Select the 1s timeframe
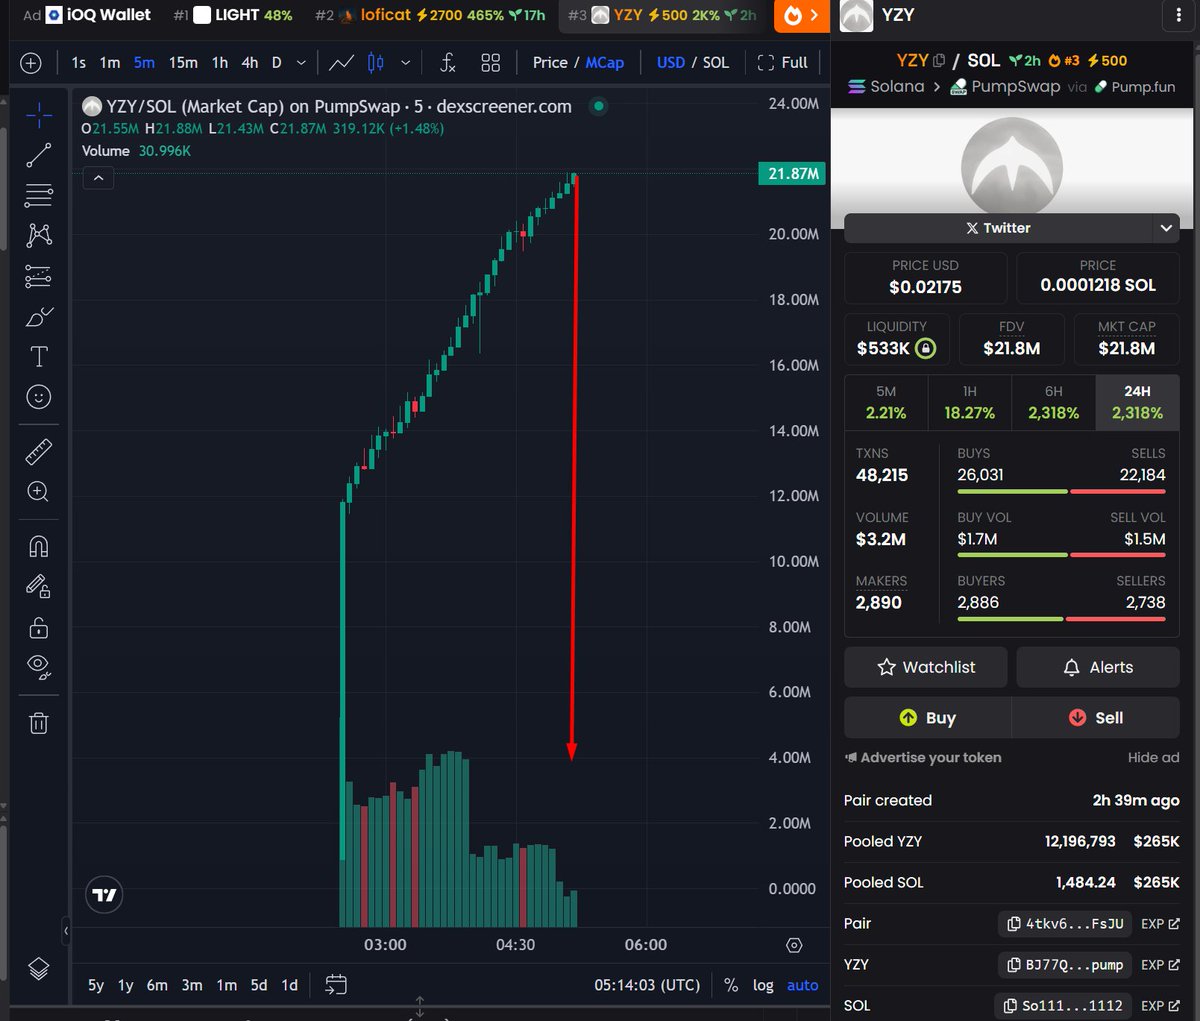Image resolution: width=1200 pixels, height=1021 pixels. (x=79, y=62)
